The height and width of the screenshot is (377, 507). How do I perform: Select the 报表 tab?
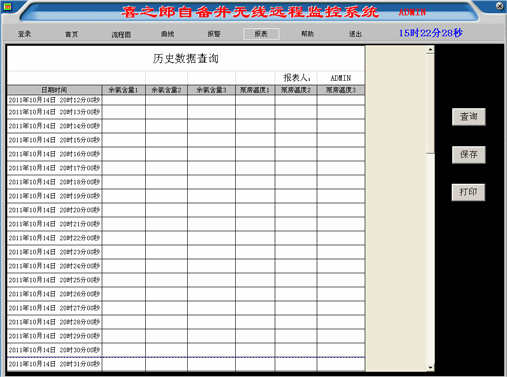click(x=261, y=34)
